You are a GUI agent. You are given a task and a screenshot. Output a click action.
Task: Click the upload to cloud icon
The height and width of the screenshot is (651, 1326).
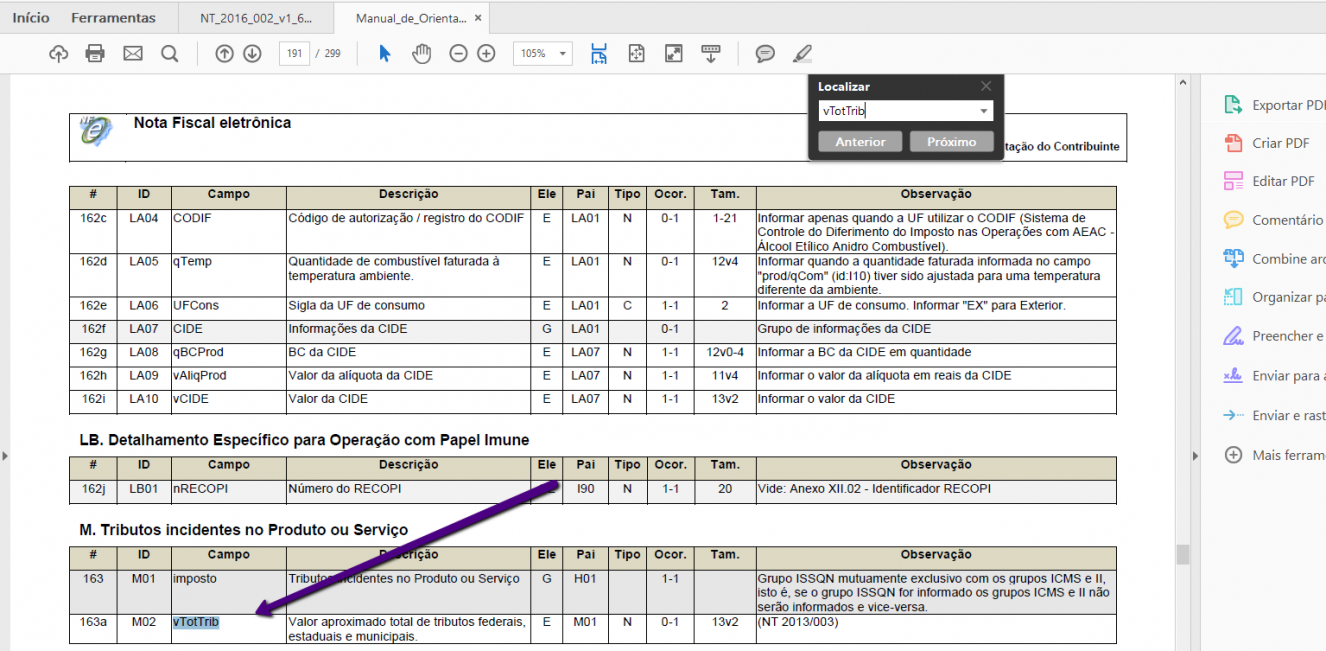click(59, 54)
